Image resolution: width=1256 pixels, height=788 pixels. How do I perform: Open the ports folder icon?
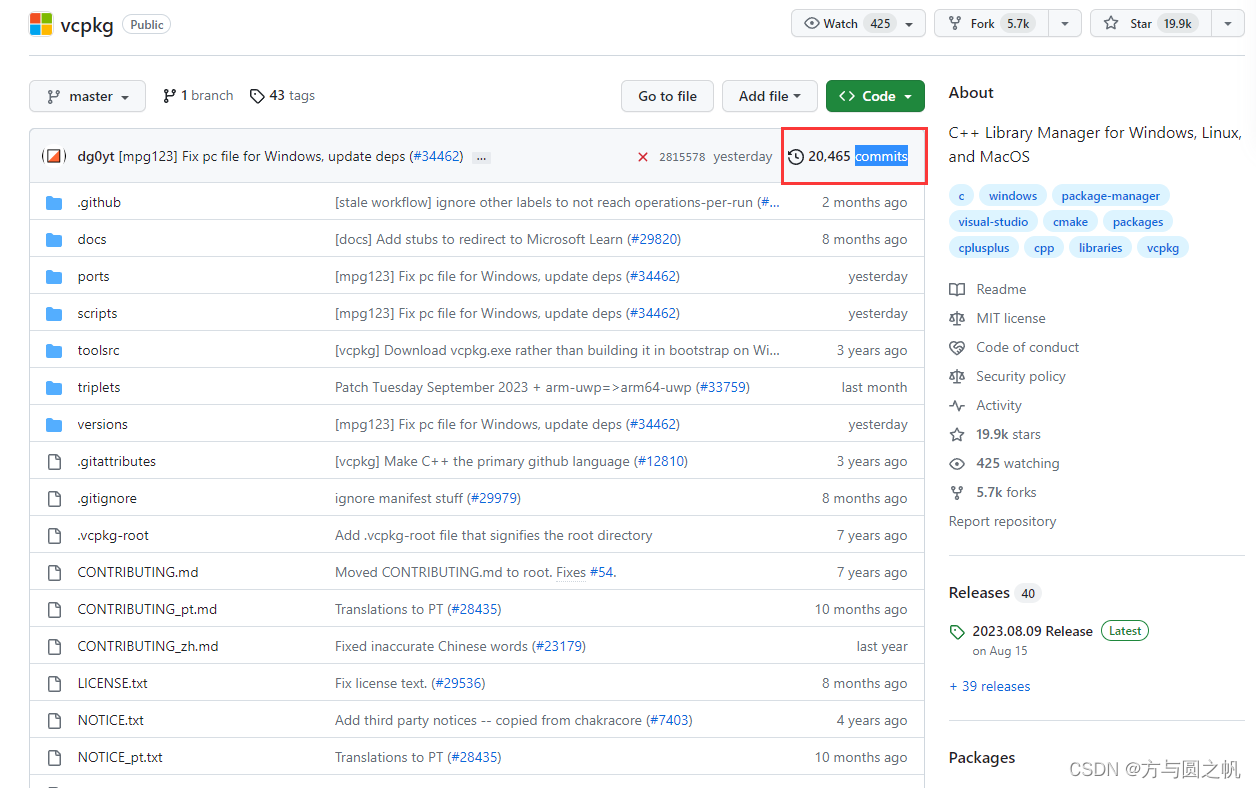pos(54,277)
